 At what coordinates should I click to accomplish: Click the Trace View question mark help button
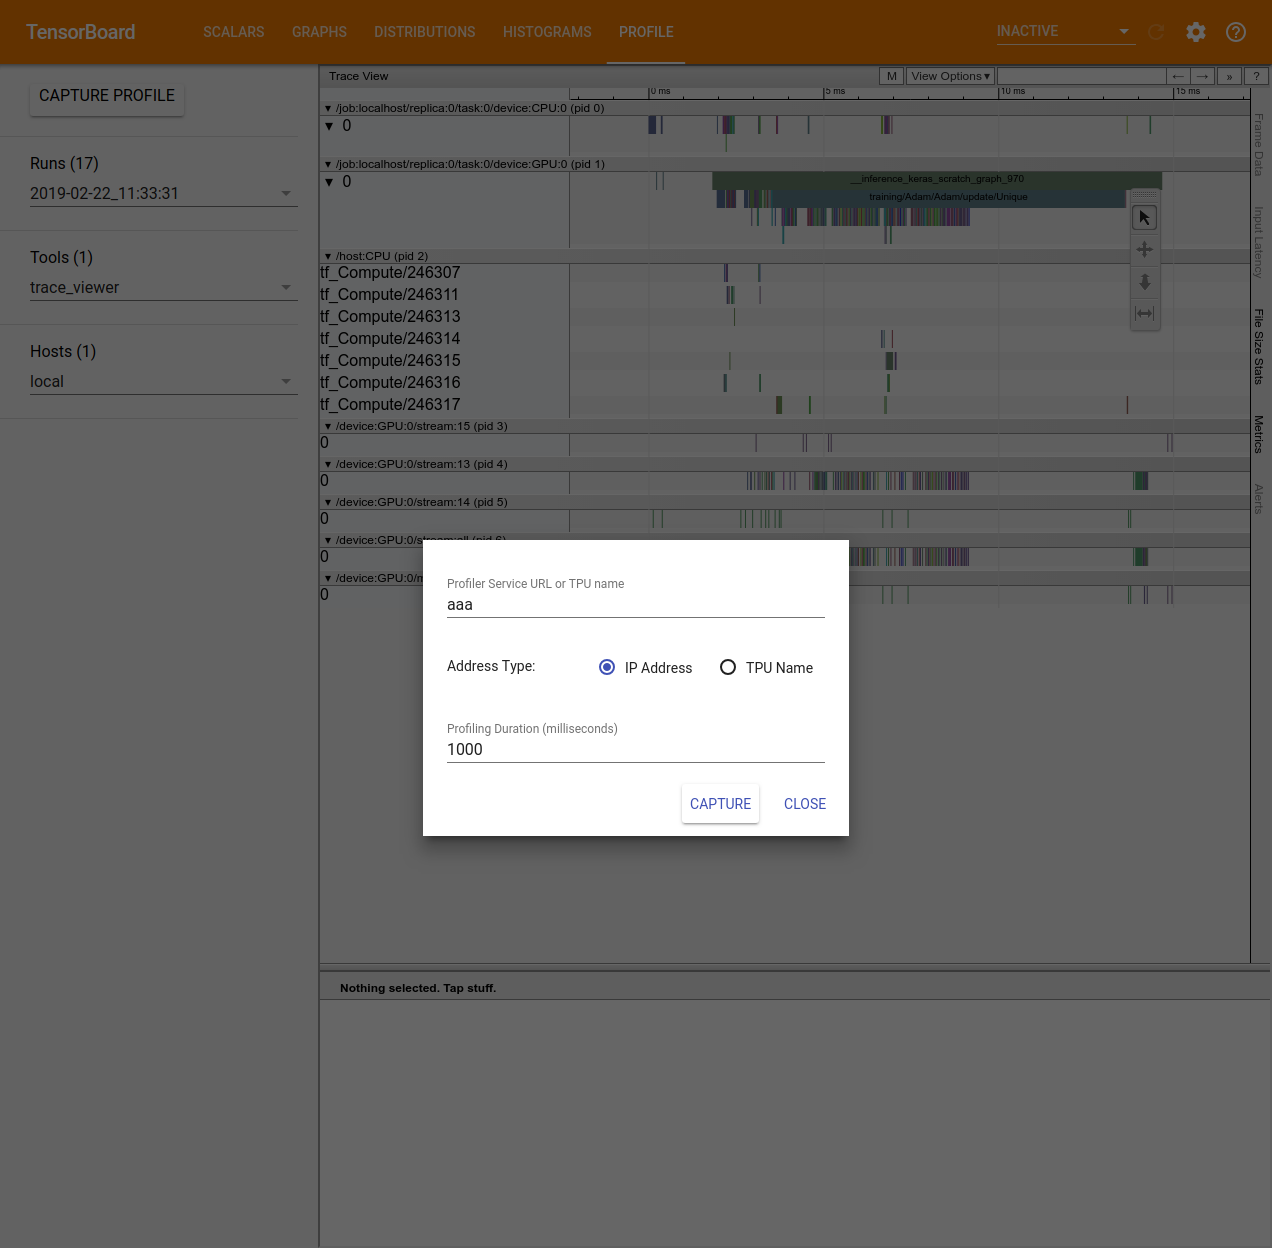1257,76
